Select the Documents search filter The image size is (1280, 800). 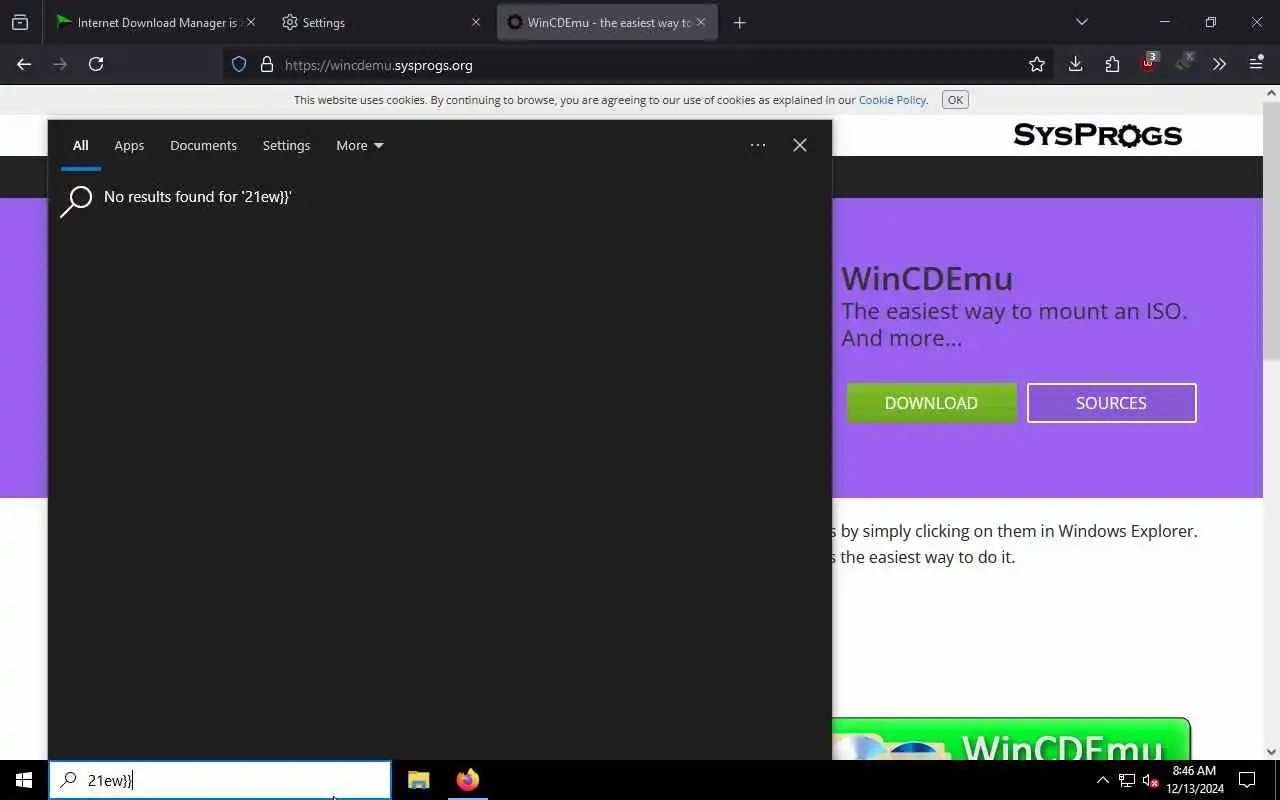tap(203, 145)
